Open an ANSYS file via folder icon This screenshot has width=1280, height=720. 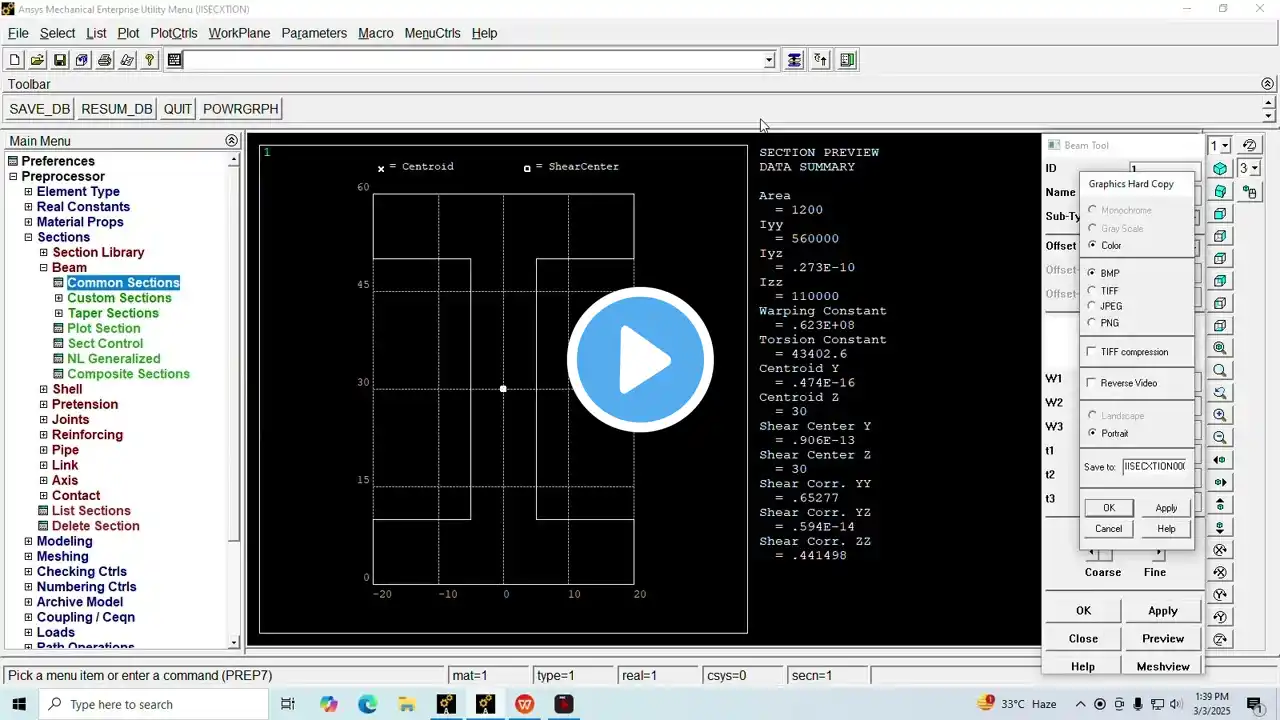37,60
